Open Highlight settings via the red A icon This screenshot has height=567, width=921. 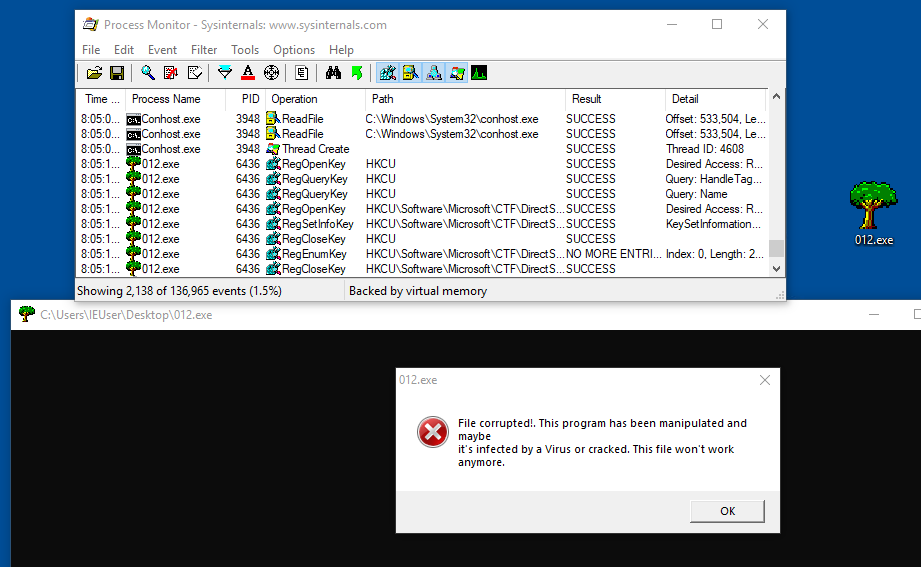click(x=248, y=73)
